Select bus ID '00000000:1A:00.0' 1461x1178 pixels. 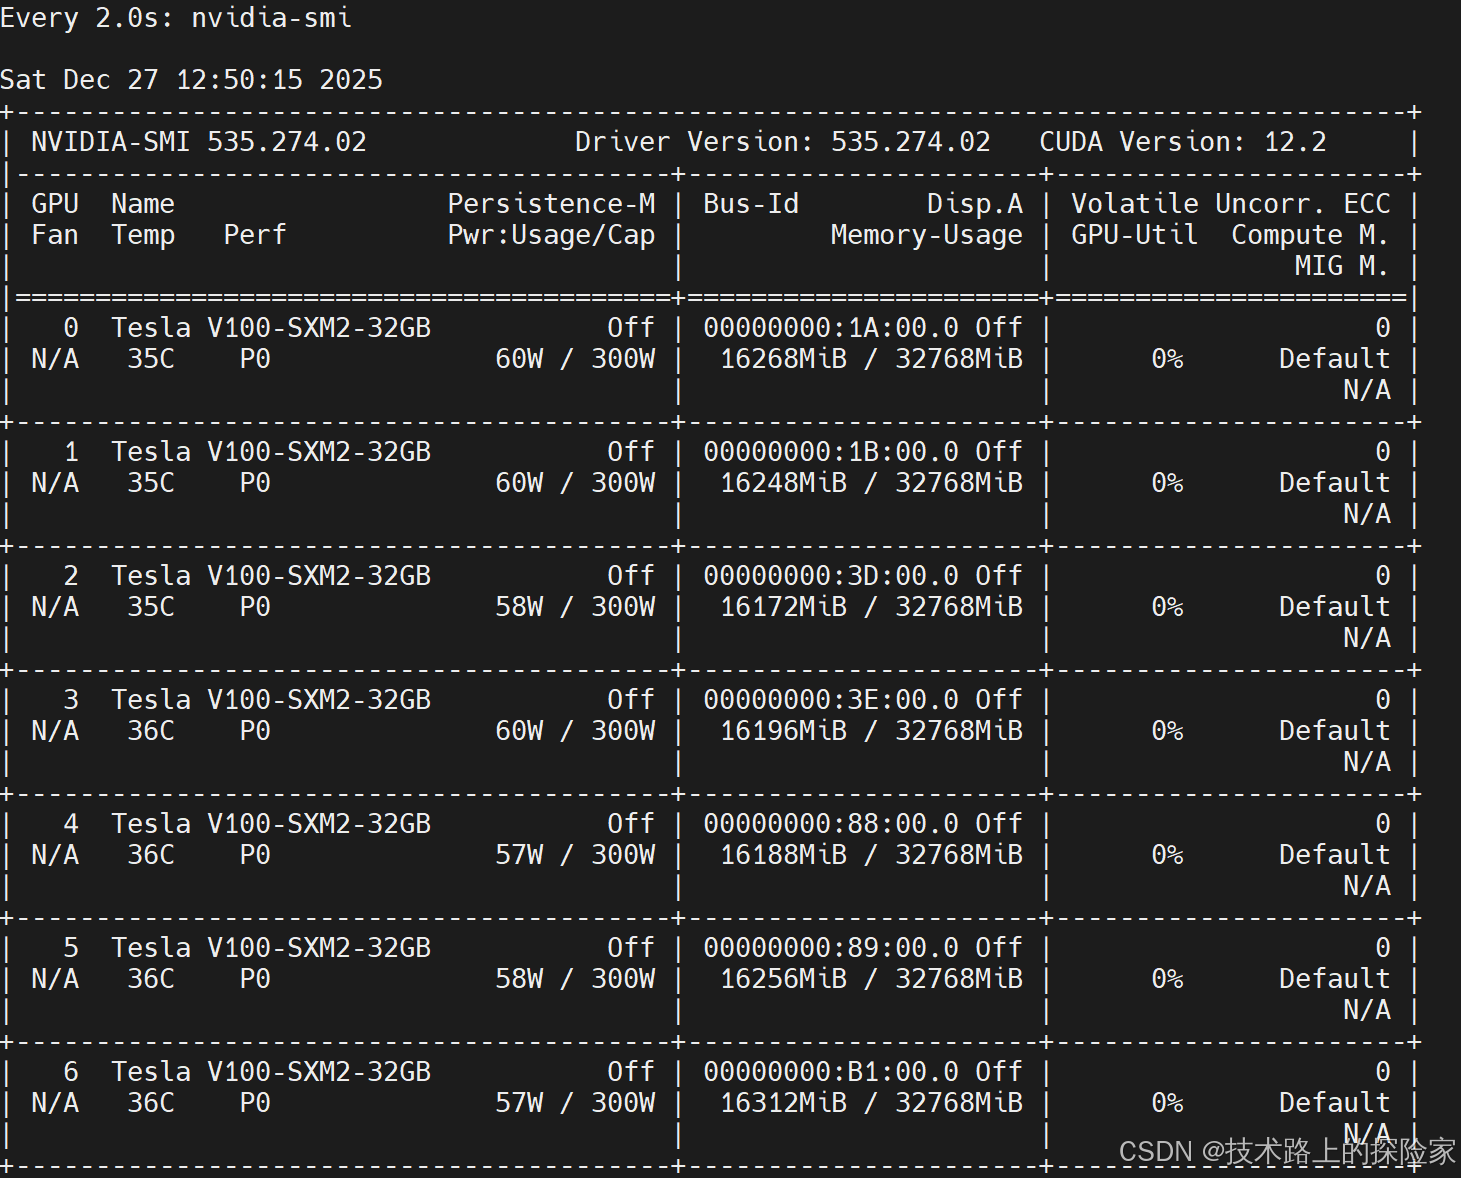pyautogui.click(x=831, y=328)
